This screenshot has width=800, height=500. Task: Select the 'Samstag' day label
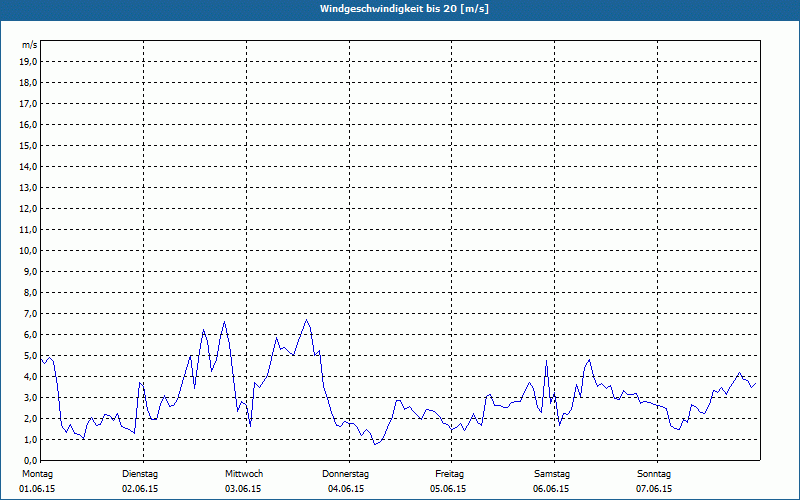tap(552, 474)
